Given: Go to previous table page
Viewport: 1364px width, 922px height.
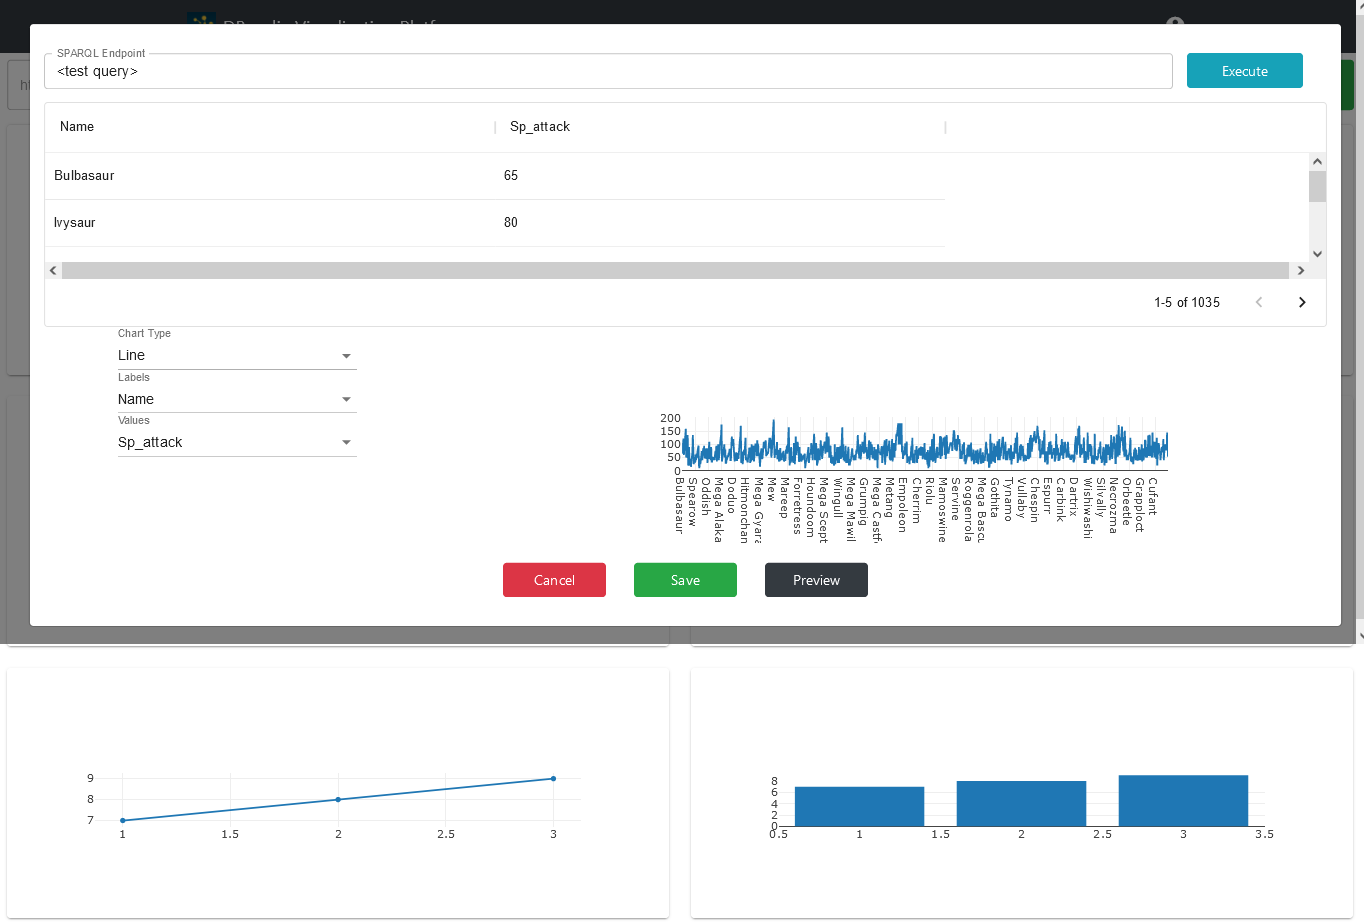Looking at the screenshot, I should pos(1259,302).
